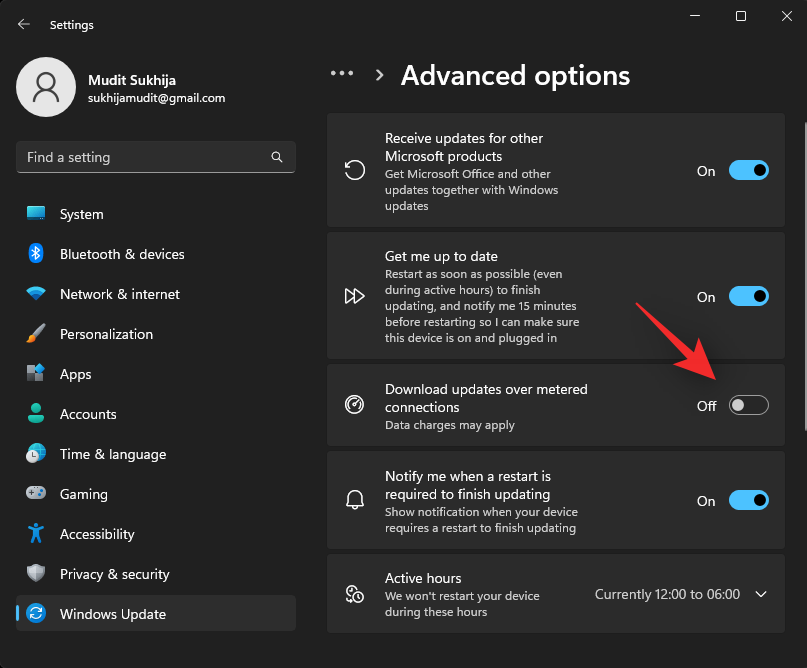
Task: Select Windows Update in the sidebar
Action: tap(111, 613)
